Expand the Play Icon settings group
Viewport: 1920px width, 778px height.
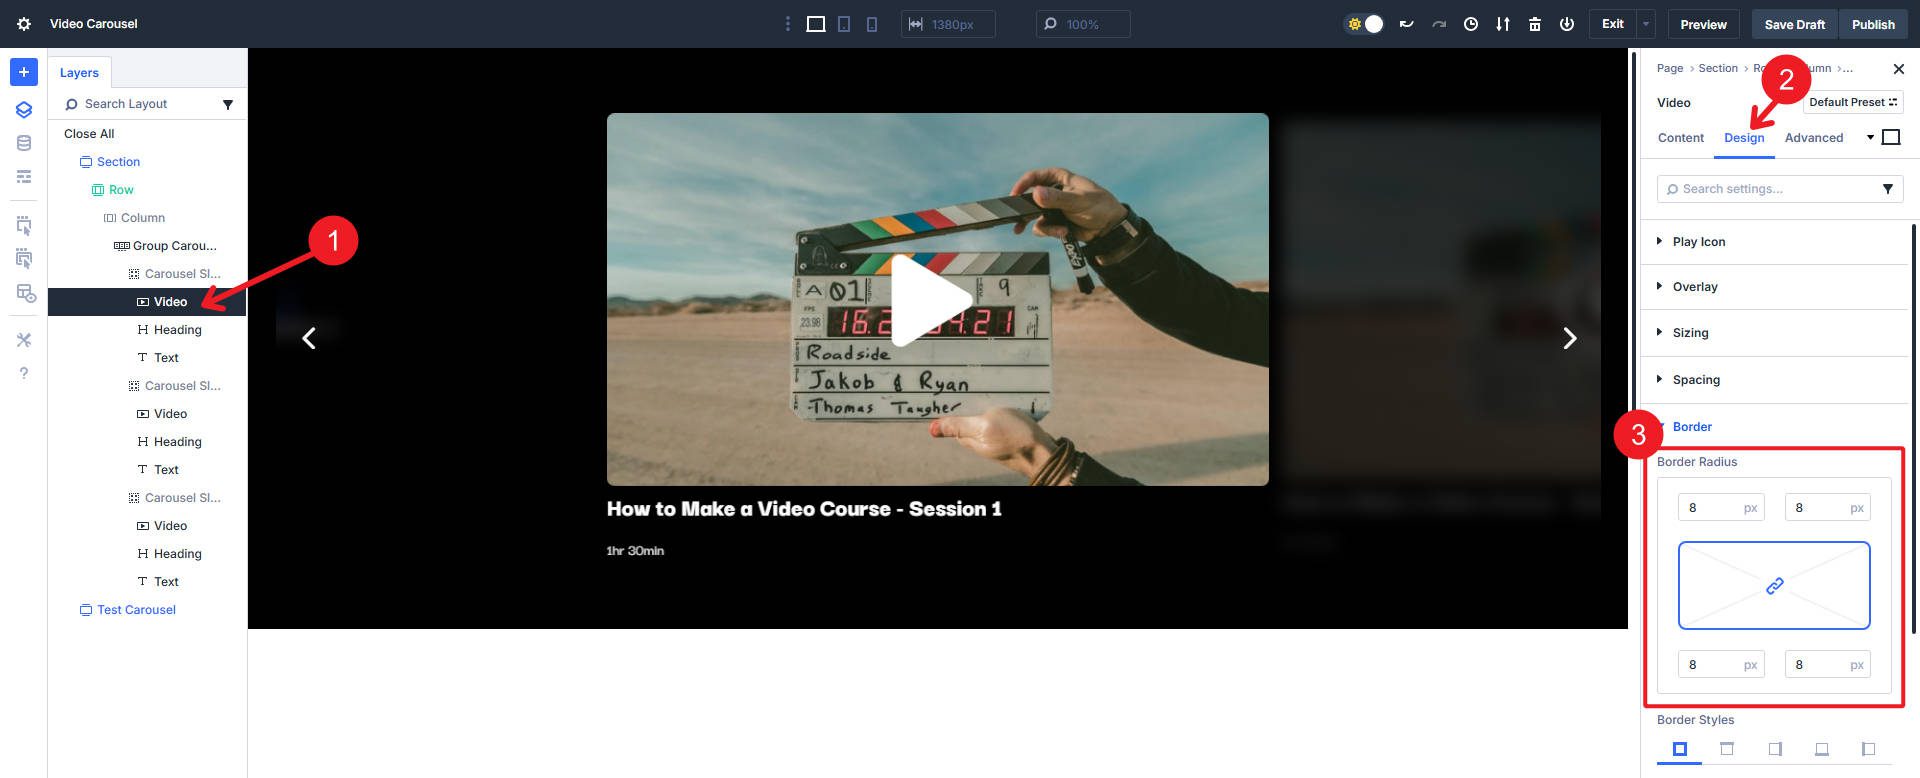(x=1698, y=242)
